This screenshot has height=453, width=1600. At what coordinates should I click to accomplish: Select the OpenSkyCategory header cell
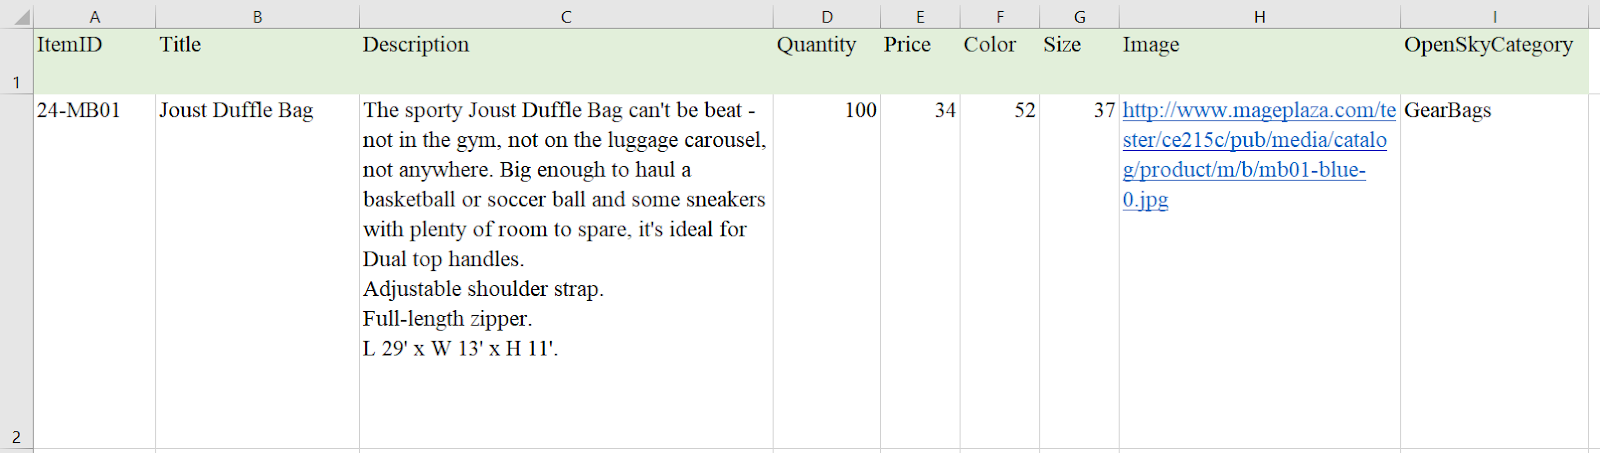click(1494, 62)
